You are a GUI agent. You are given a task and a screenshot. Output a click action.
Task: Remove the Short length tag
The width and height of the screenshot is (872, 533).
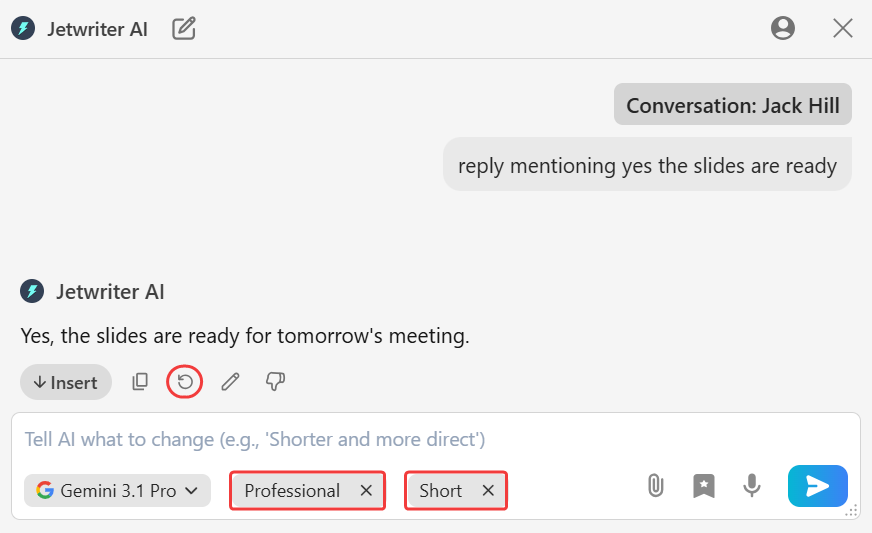tap(488, 491)
